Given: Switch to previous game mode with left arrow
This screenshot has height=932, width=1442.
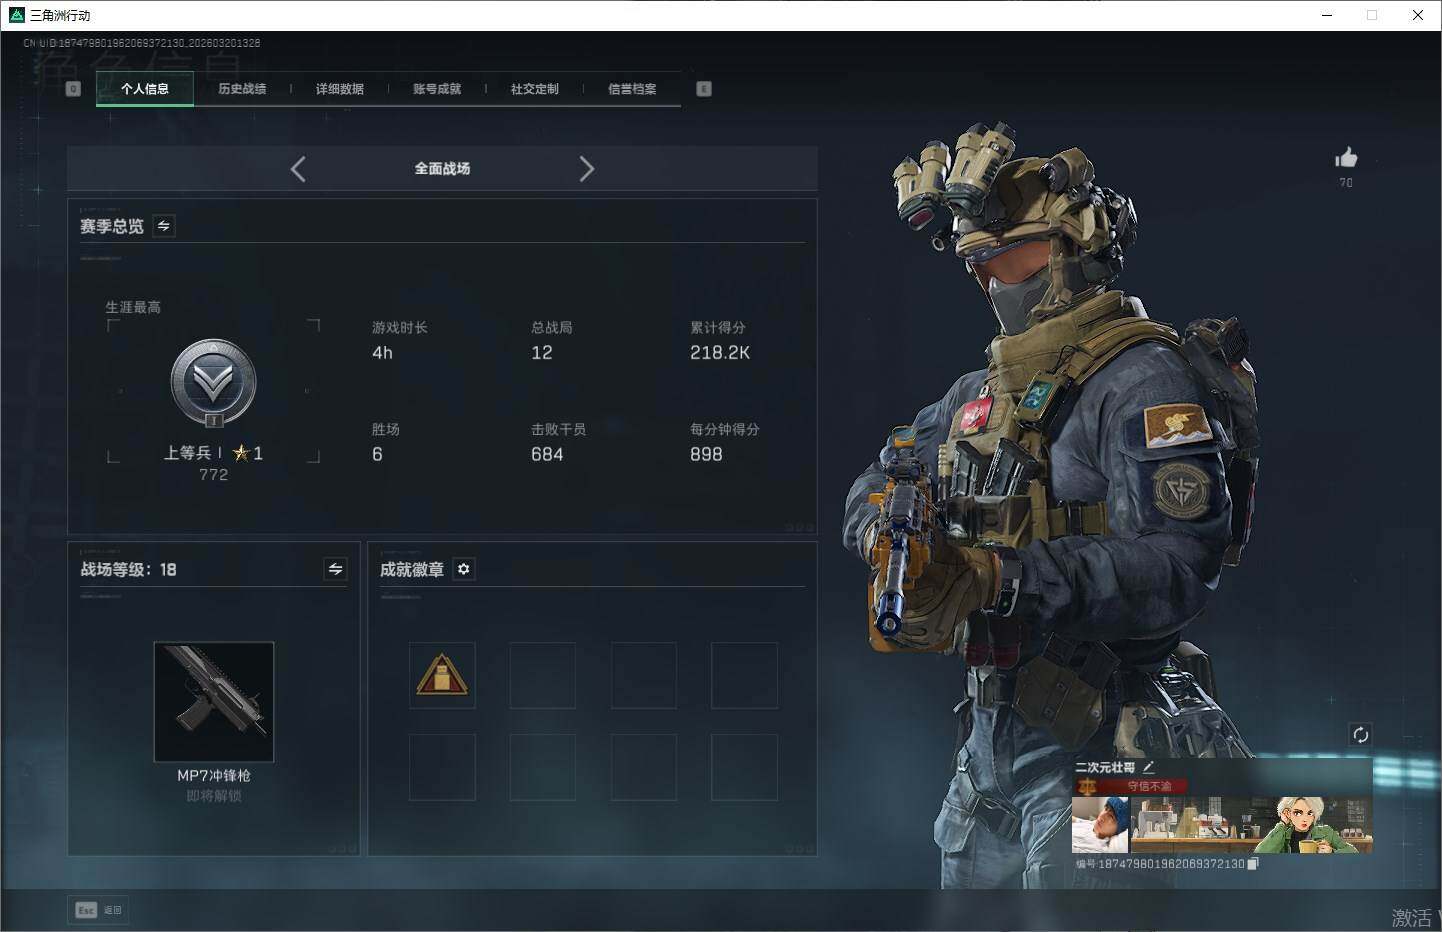Looking at the screenshot, I should tap(298, 169).
